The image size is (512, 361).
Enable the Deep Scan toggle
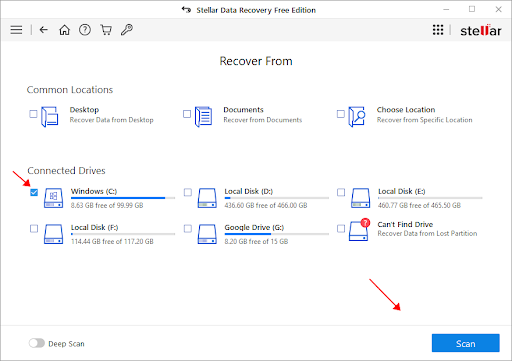click(x=36, y=343)
